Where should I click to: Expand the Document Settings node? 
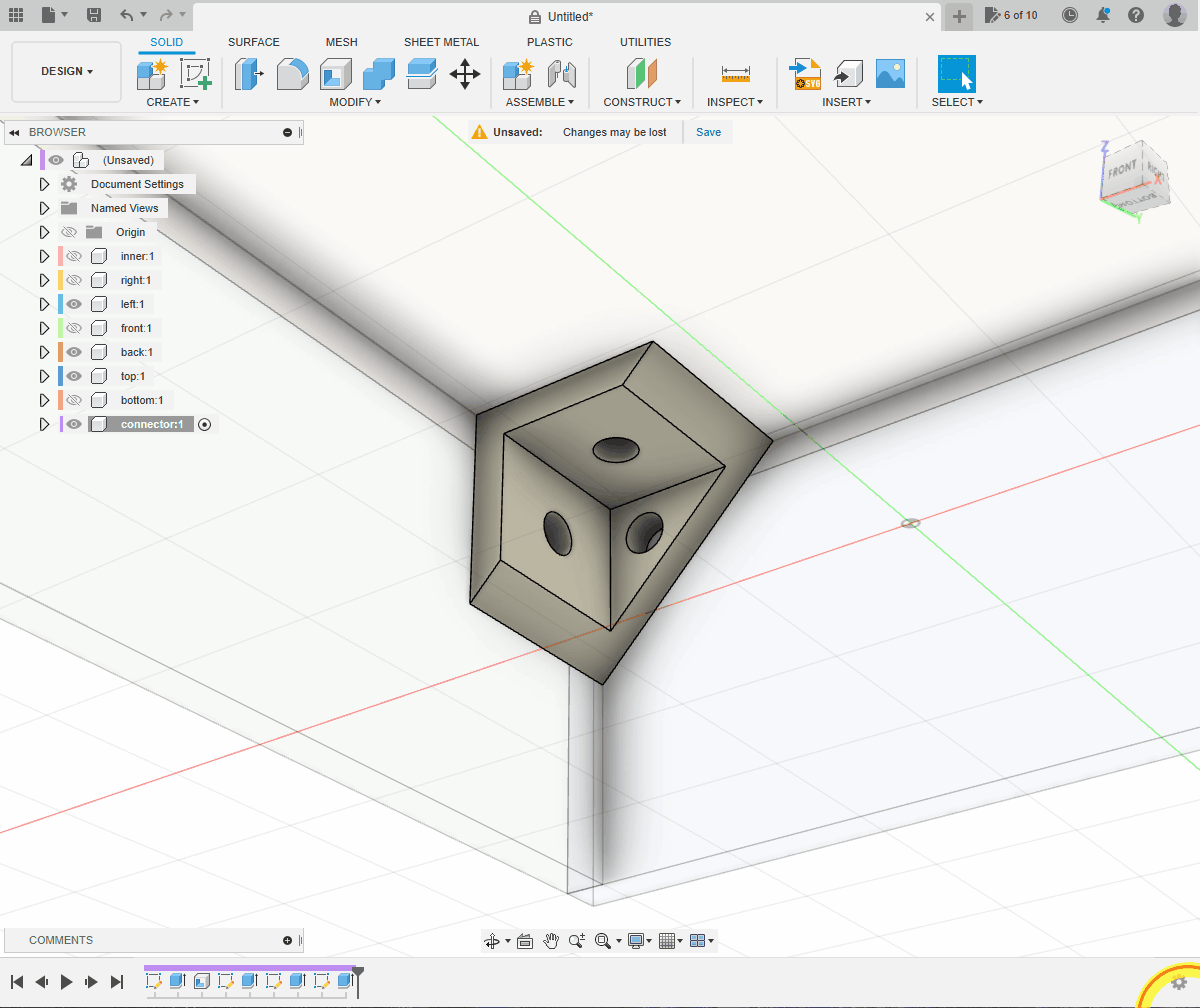44,184
